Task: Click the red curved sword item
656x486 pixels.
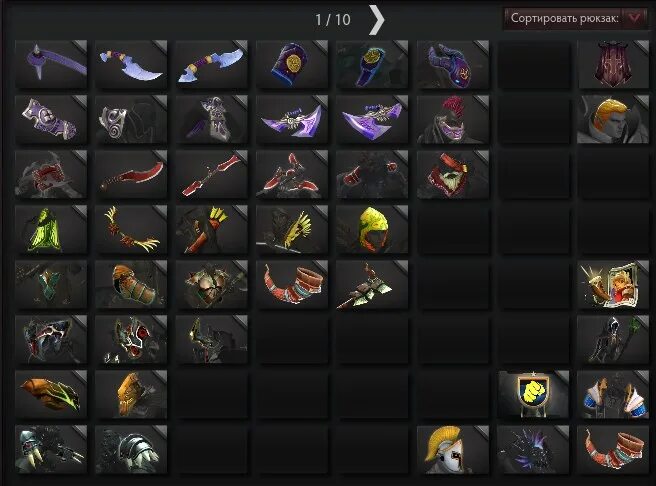Action: [x=131, y=174]
